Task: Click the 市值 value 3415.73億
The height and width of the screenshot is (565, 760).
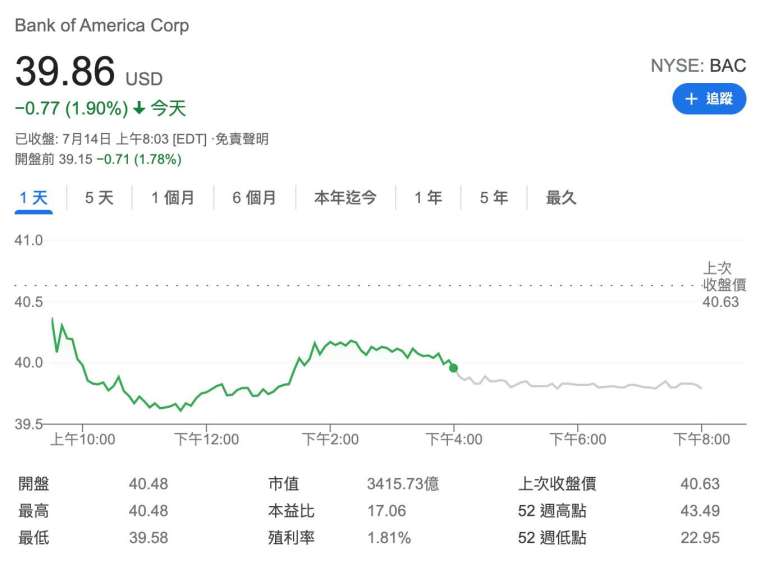Action: 403,484
